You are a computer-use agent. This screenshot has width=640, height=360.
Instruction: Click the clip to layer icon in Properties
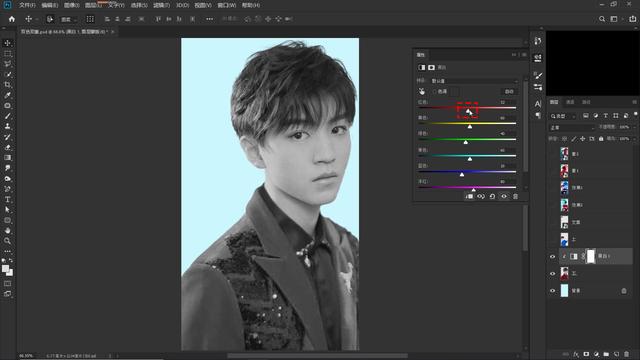[x=469, y=196]
